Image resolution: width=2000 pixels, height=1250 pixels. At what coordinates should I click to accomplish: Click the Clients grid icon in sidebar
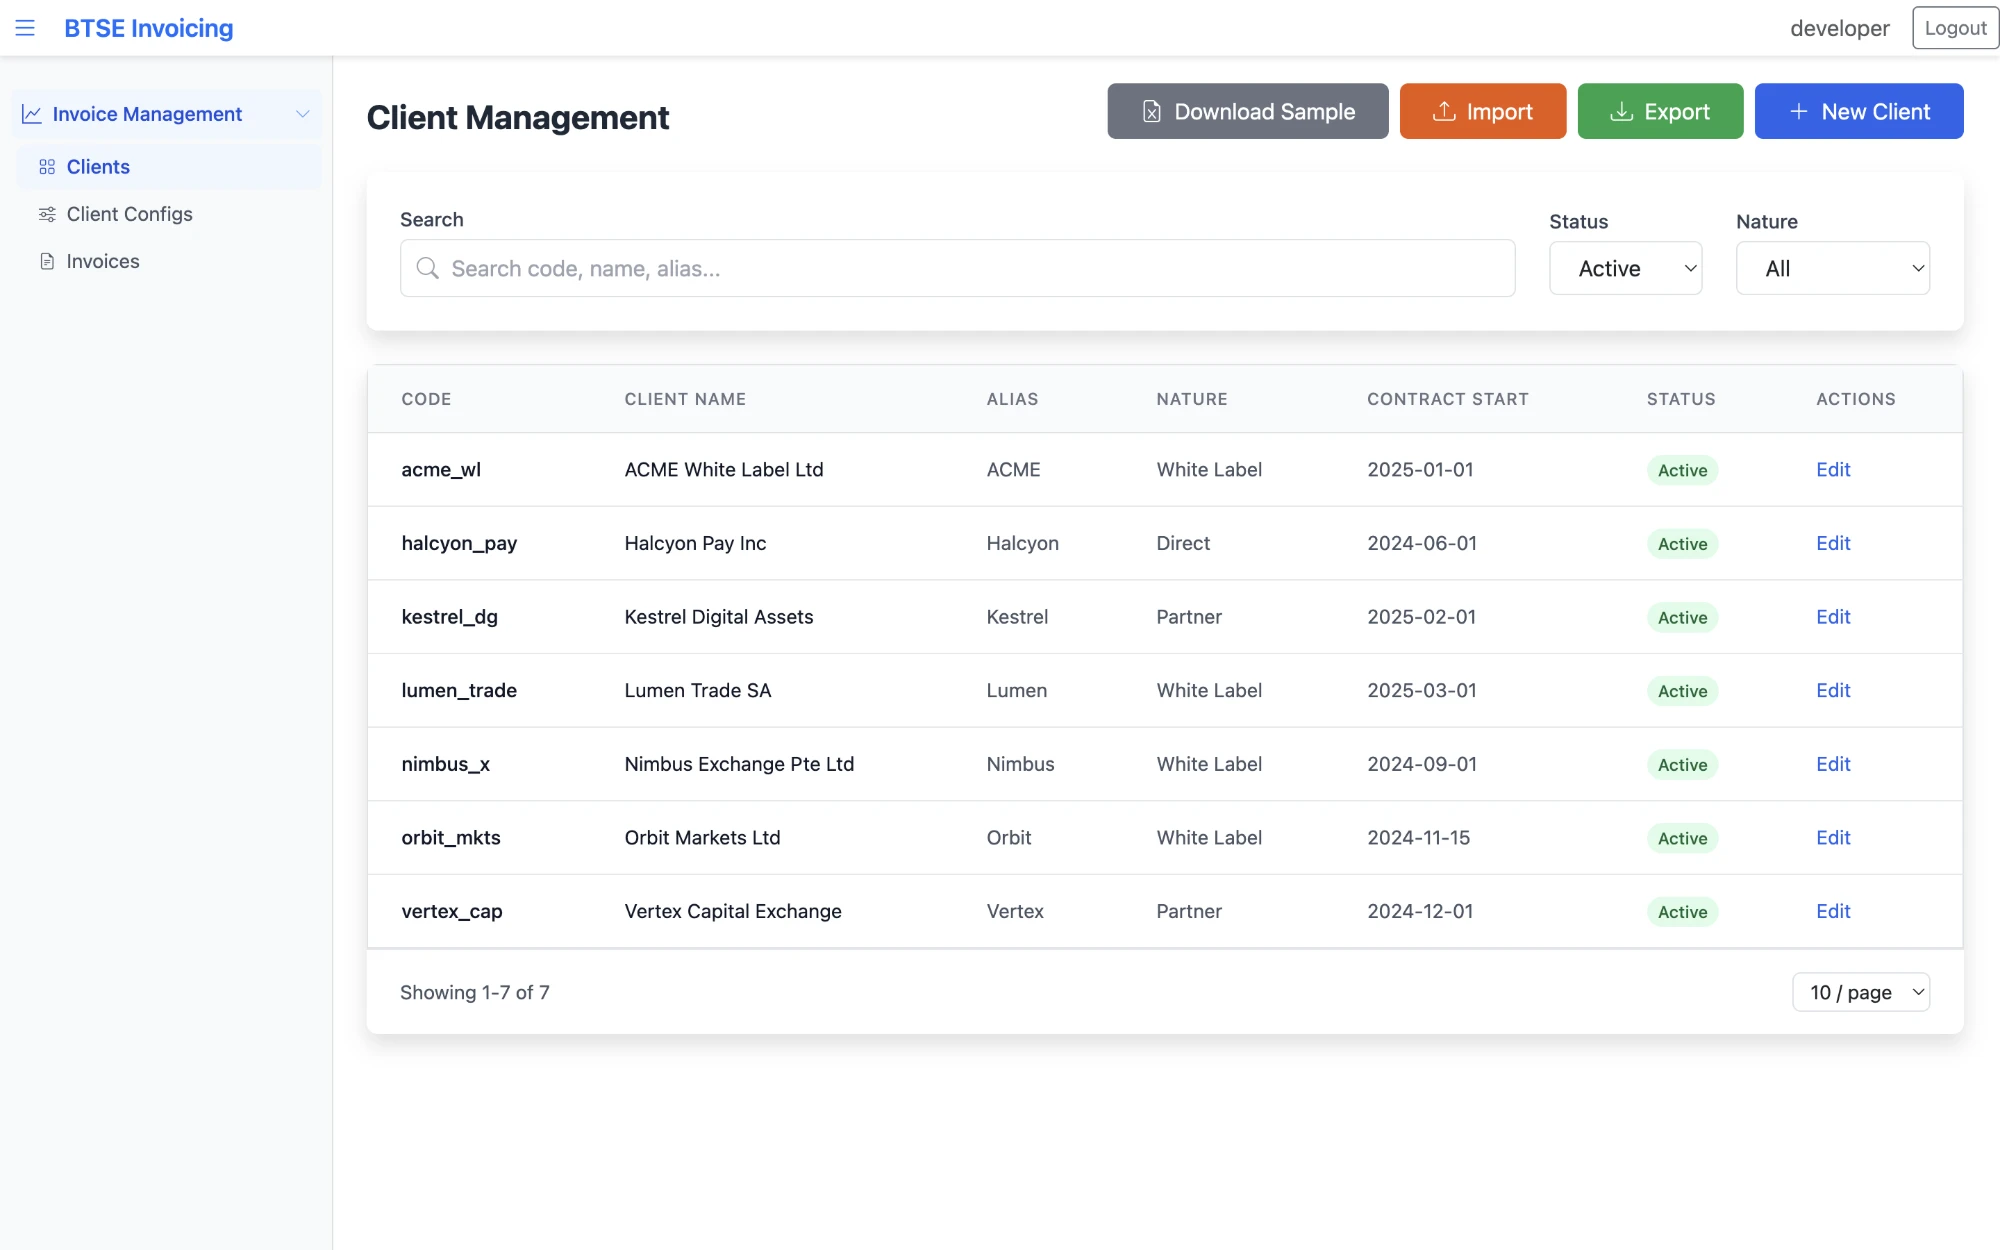click(x=47, y=167)
